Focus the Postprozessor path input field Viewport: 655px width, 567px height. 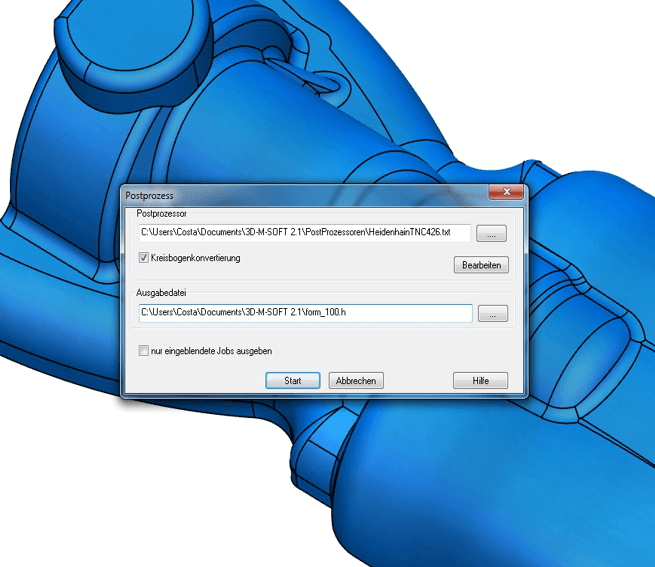(x=305, y=233)
